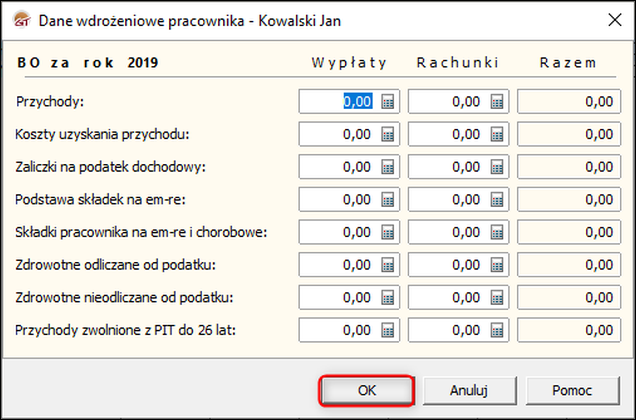Screen dimensions: 636x420
Task: Open help with Pomoc button
Action: click(571, 390)
